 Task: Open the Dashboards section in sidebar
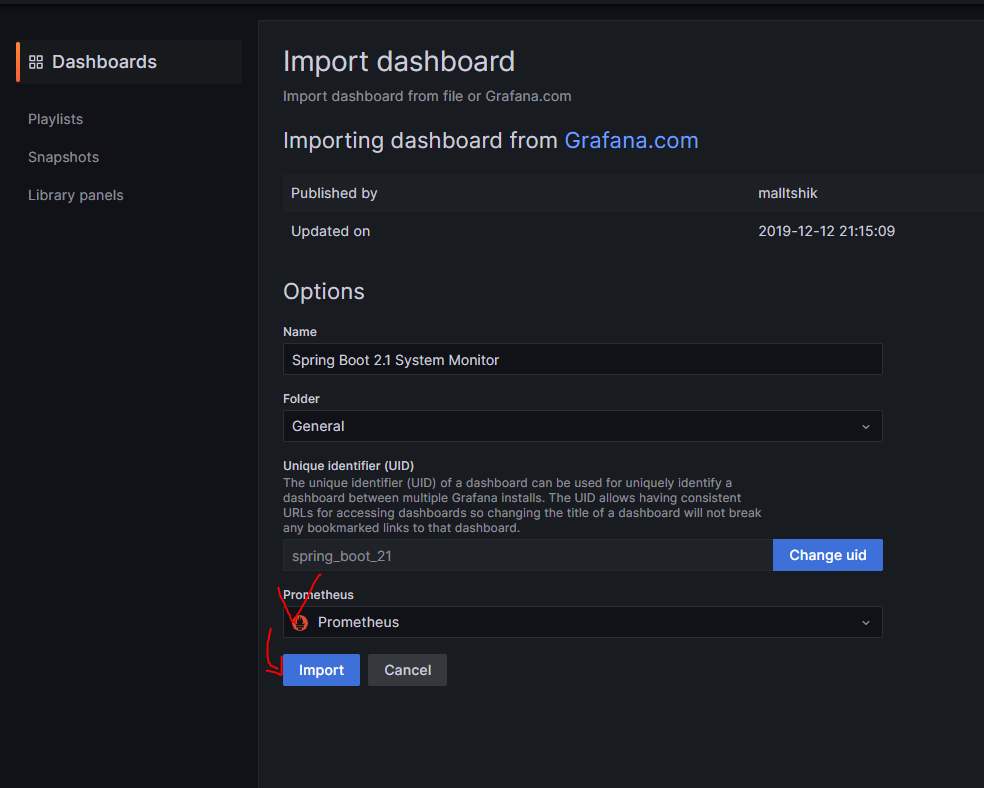pyautogui.click(x=129, y=62)
